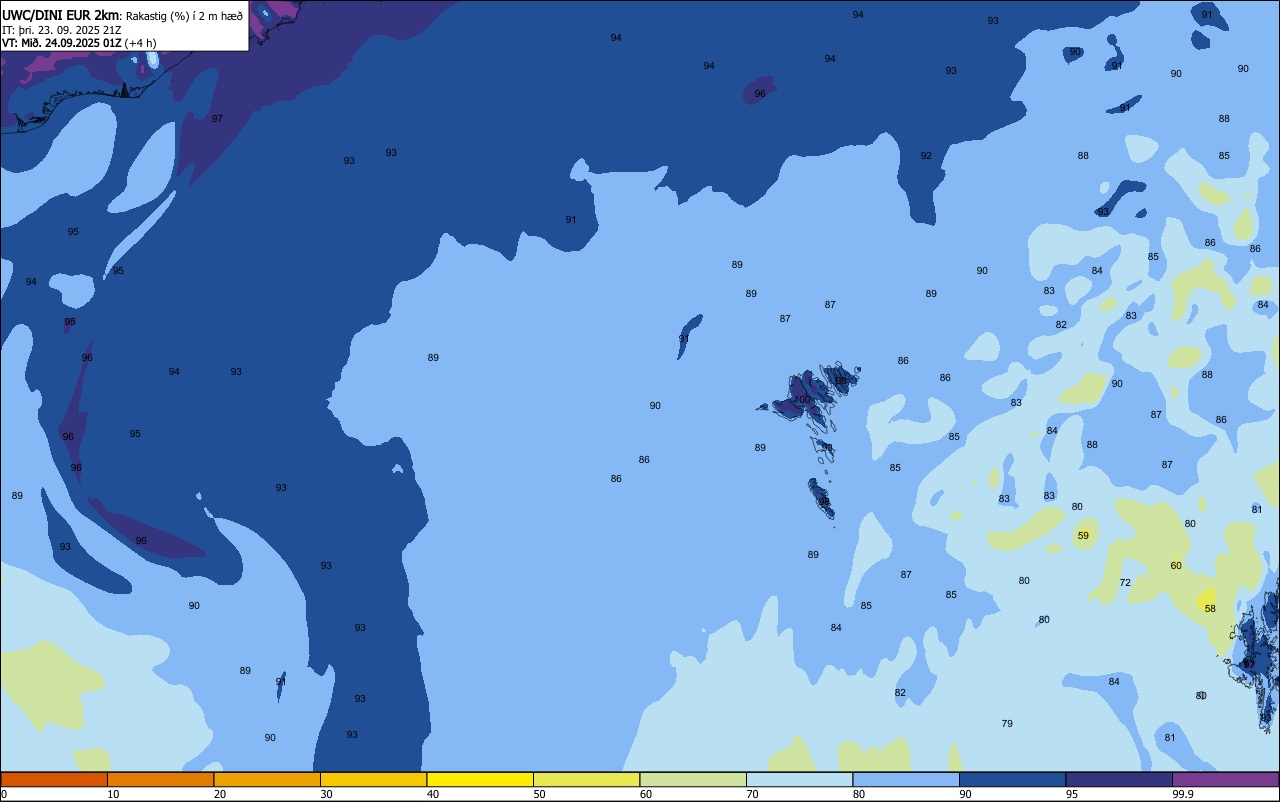Click the "IT: þri. 23. 09. 2025 21Z" line
This screenshot has height=802, width=1280.
pyautogui.click(x=62, y=30)
